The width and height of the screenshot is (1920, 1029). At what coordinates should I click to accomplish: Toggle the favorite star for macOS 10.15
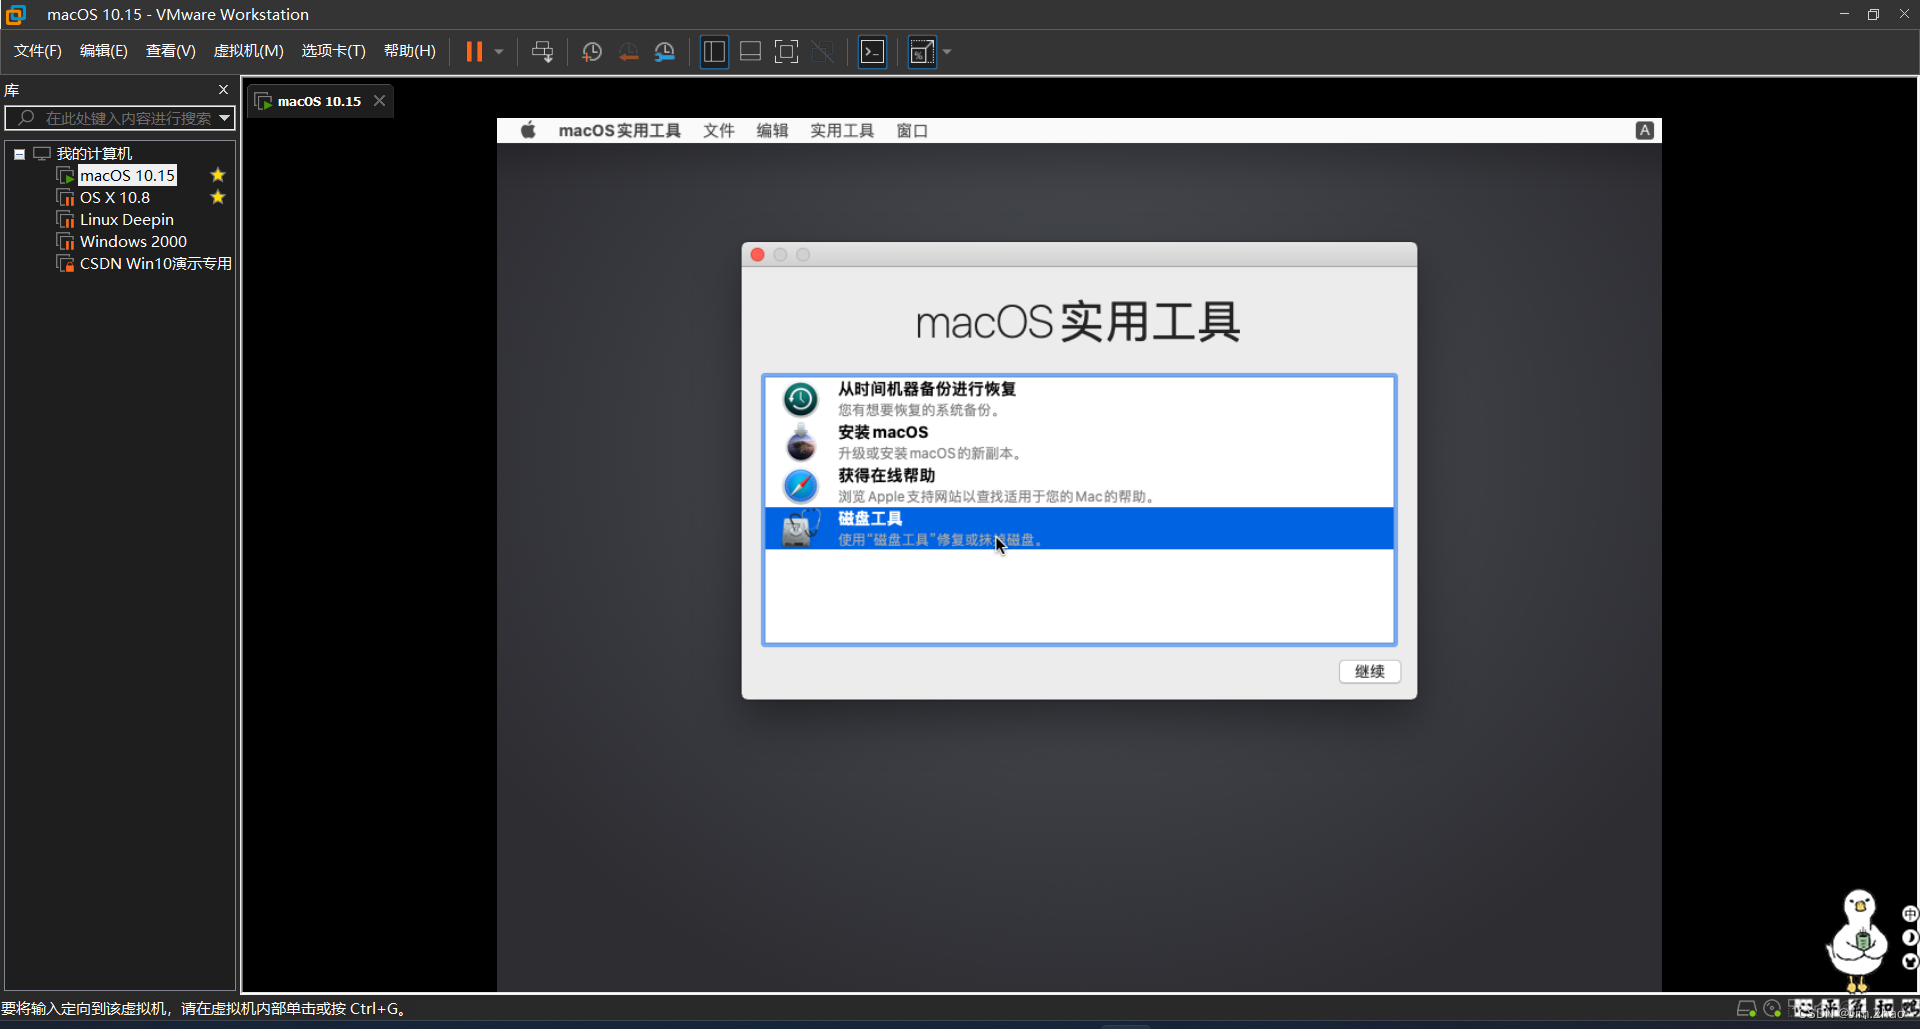pos(218,176)
